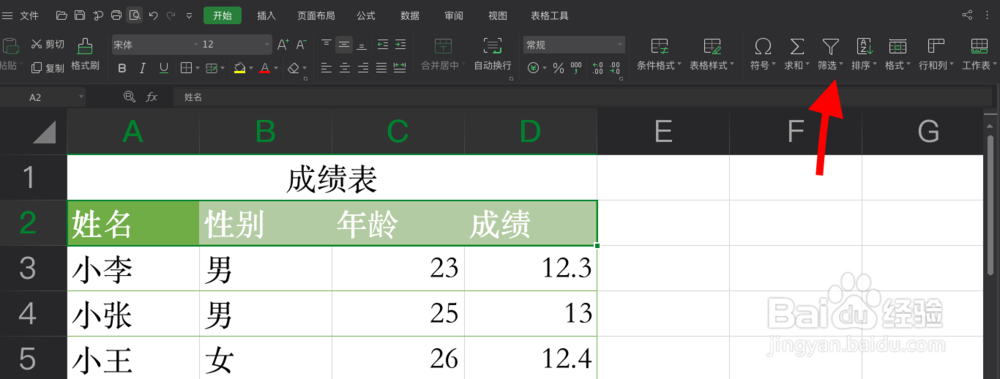Open the 表格工具 tab
Viewport: 1000px width, 379px height.
click(549, 15)
